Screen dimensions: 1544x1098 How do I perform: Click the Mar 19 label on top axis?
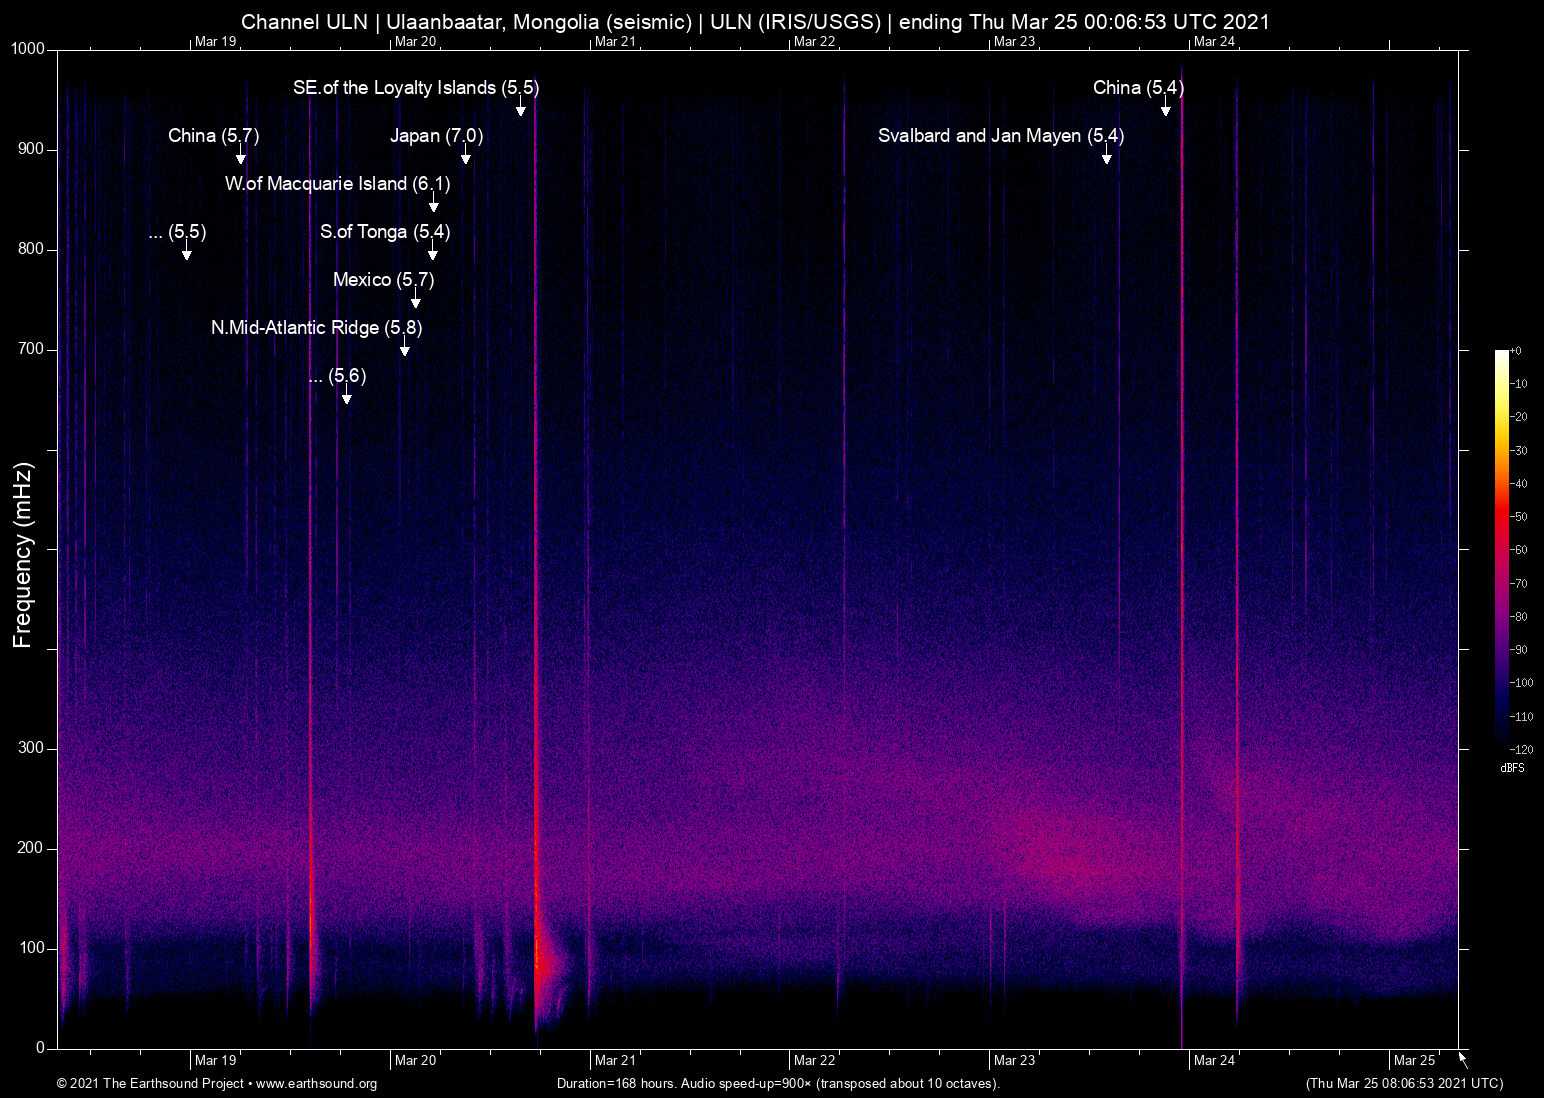(215, 42)
